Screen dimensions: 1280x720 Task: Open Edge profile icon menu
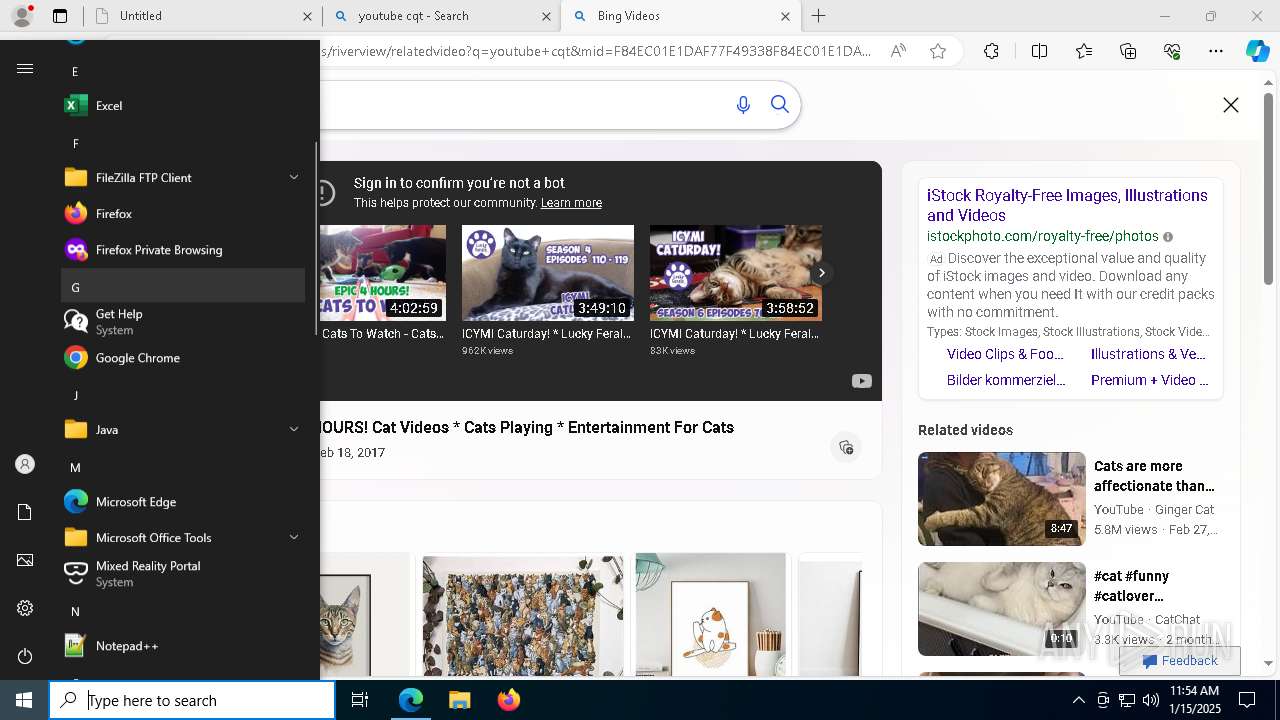pos(22,16)
